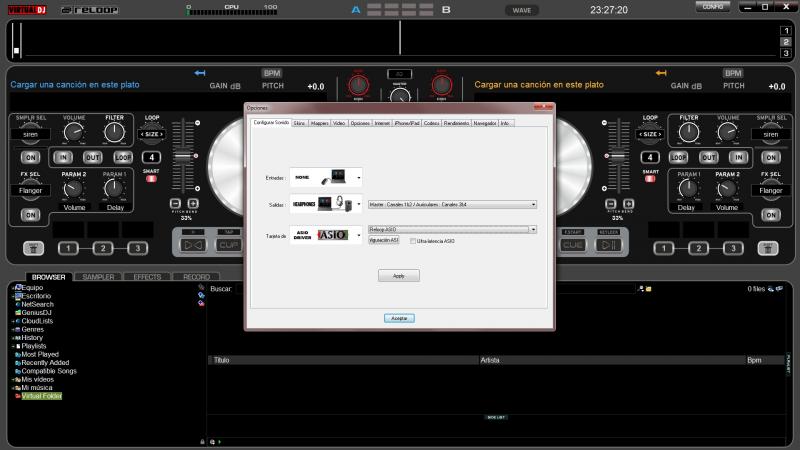Viewport: 800px width, 450px height.
Task: Click the left deck pitch fader
Action: (183, 156)
